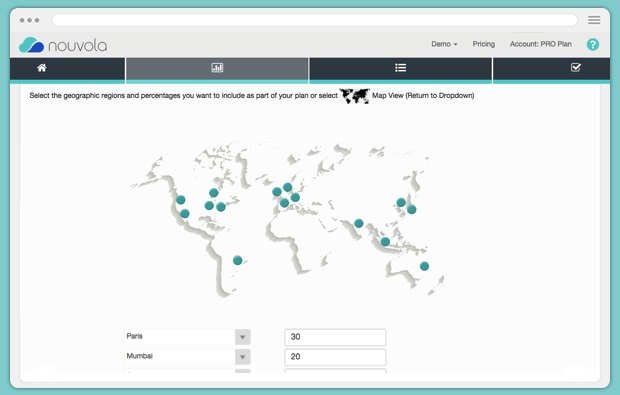Open the Paris region dropdown arrow
This screenshot has width=620, height=395.
(242, 337)
